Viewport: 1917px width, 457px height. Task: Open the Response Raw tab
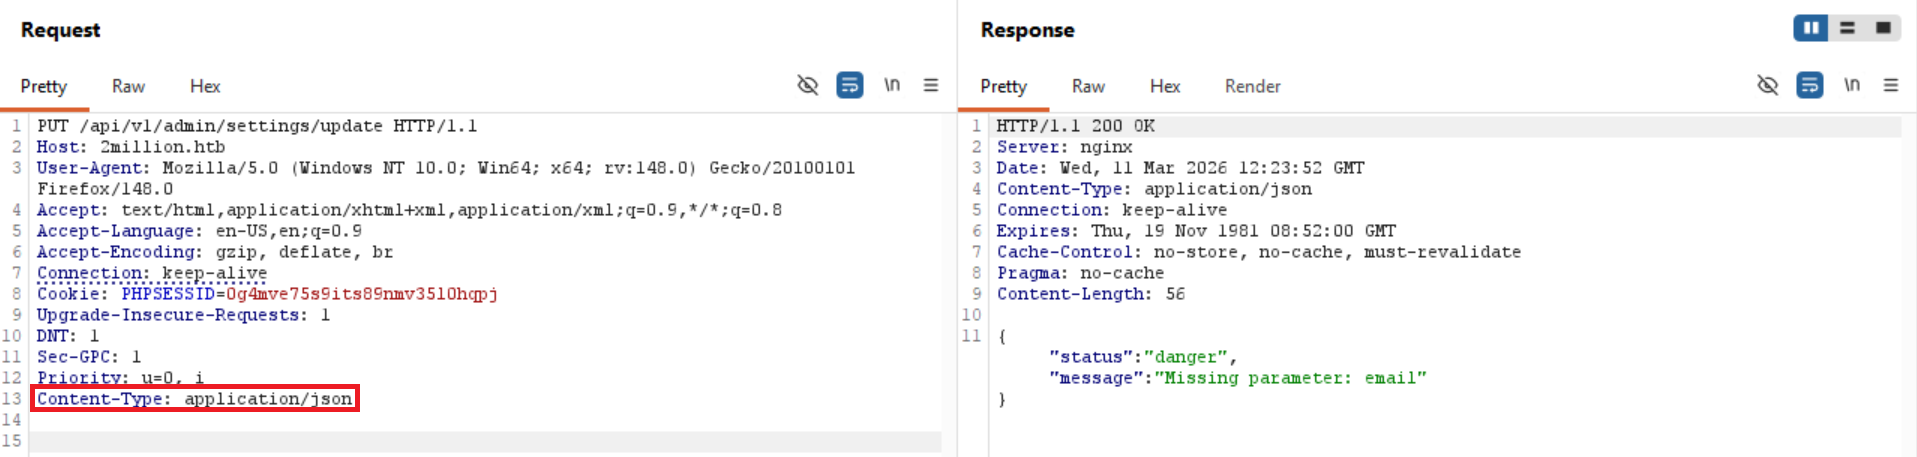coord(1088,86)
